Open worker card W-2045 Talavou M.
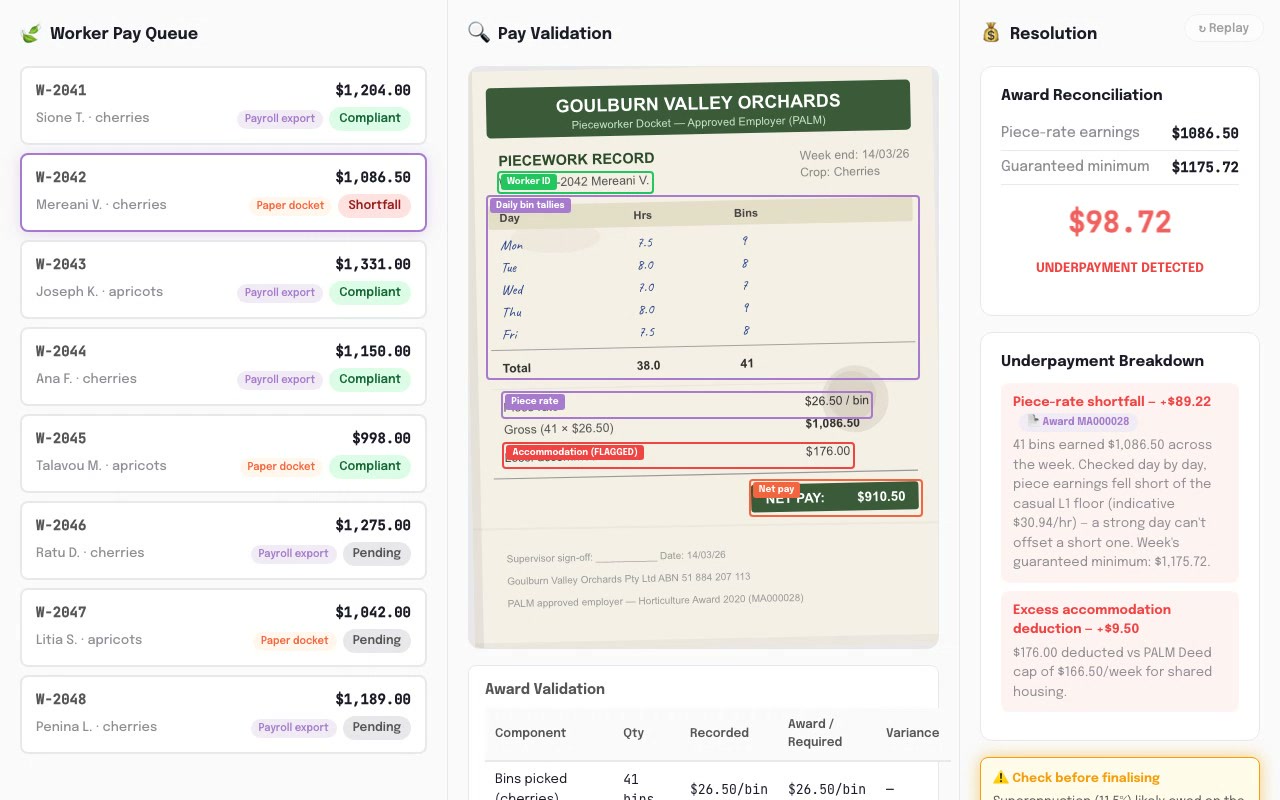Image resolution: width=1280 pixels, height=800 pixels. coord(223,453)
